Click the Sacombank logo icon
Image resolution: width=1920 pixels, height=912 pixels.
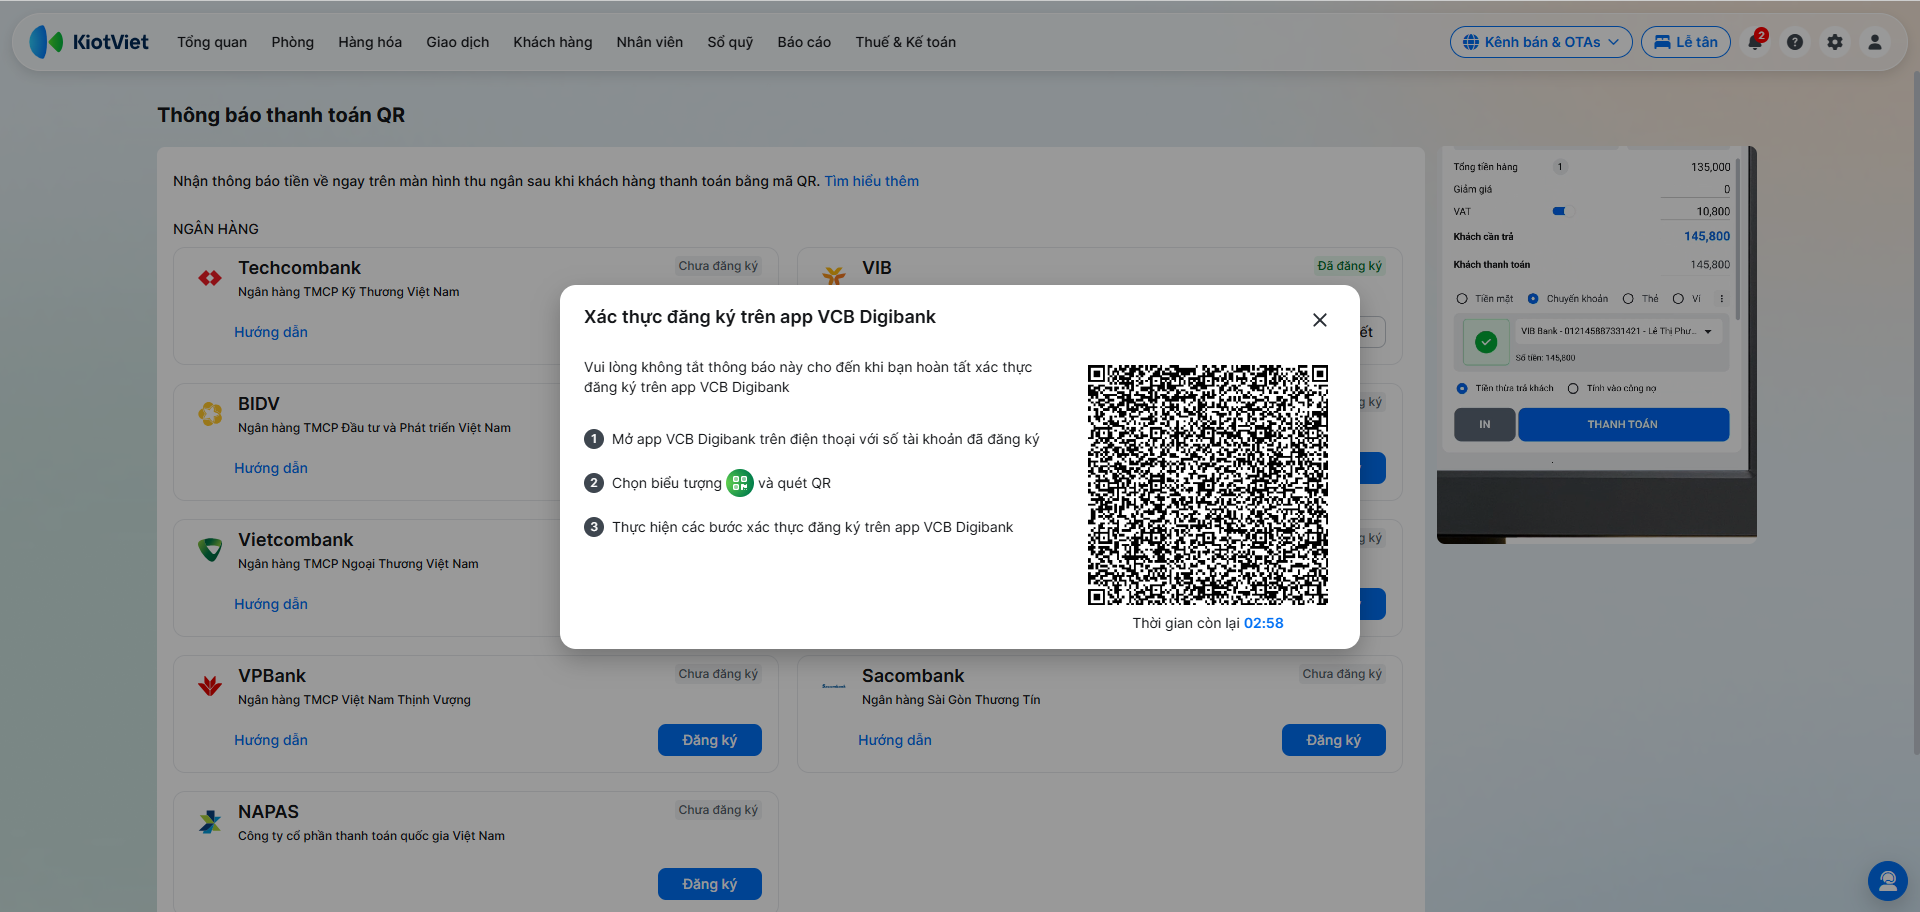(834, 686)
